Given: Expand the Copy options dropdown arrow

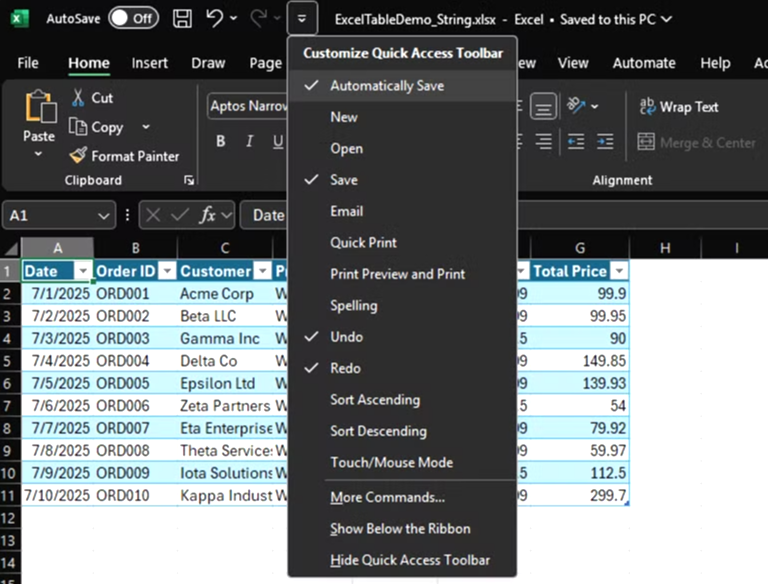Looking at the screenshot, I should click(x=146, y=127).
